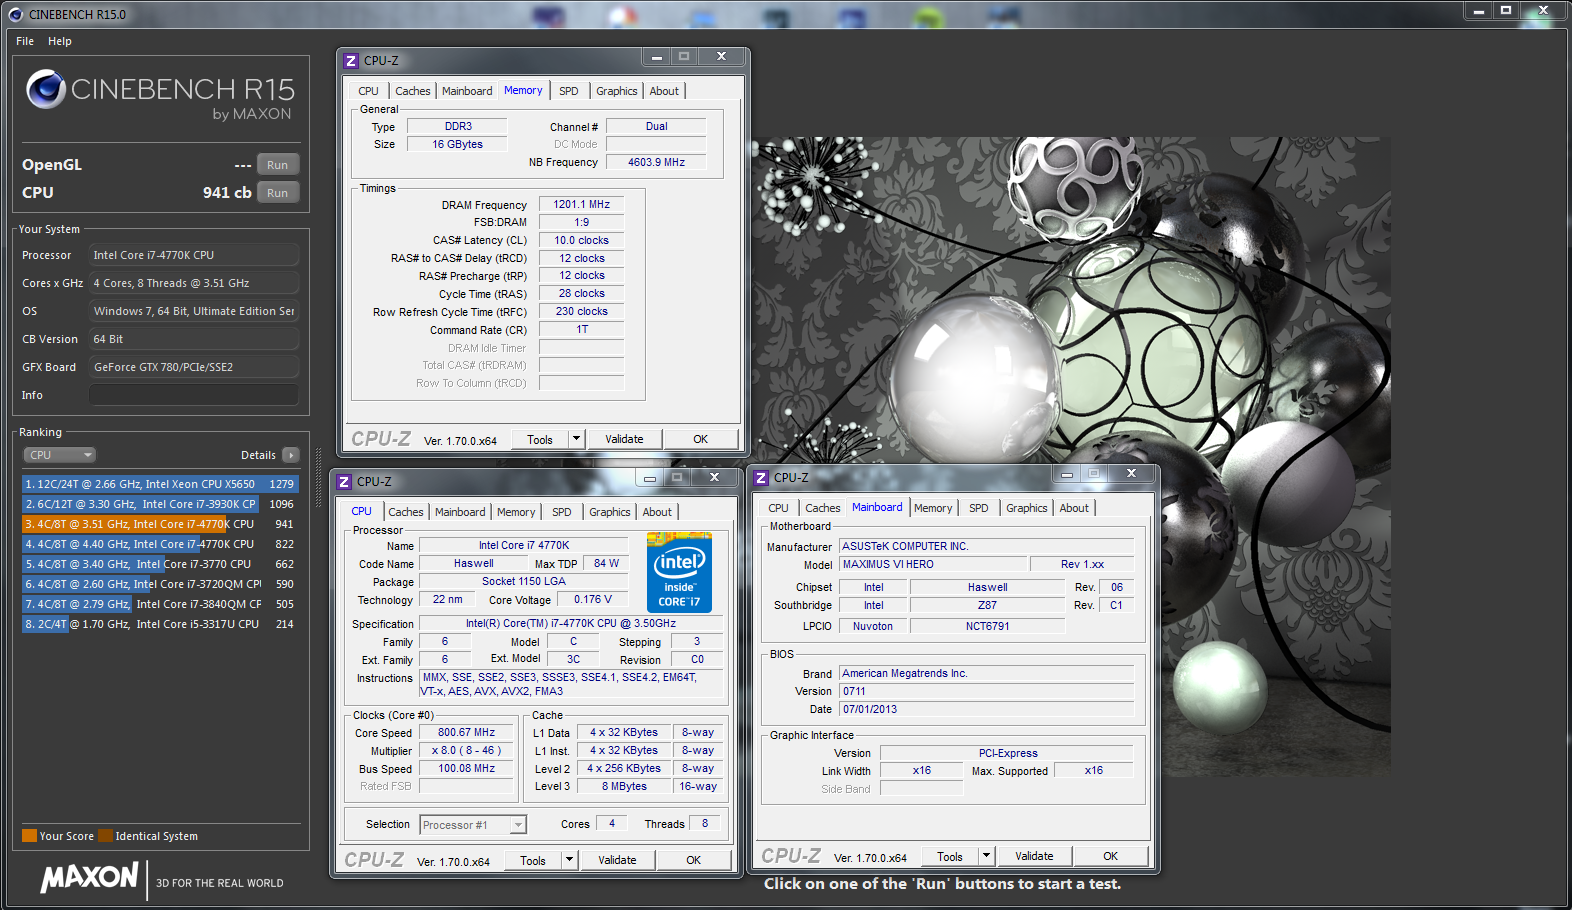
Task: Open About tab in processor CPU-Z window
Action: [x=657, y=512]
